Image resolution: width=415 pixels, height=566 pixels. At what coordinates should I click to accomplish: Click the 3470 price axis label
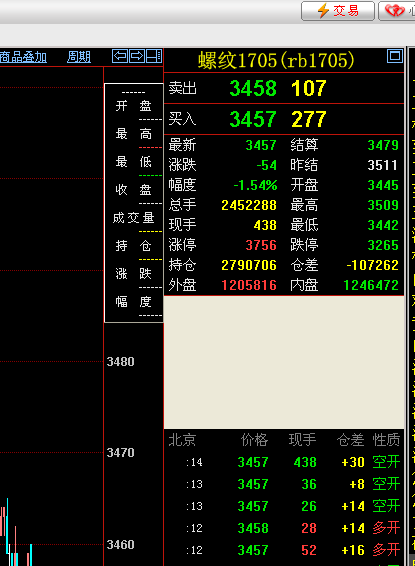pos(121,453)
